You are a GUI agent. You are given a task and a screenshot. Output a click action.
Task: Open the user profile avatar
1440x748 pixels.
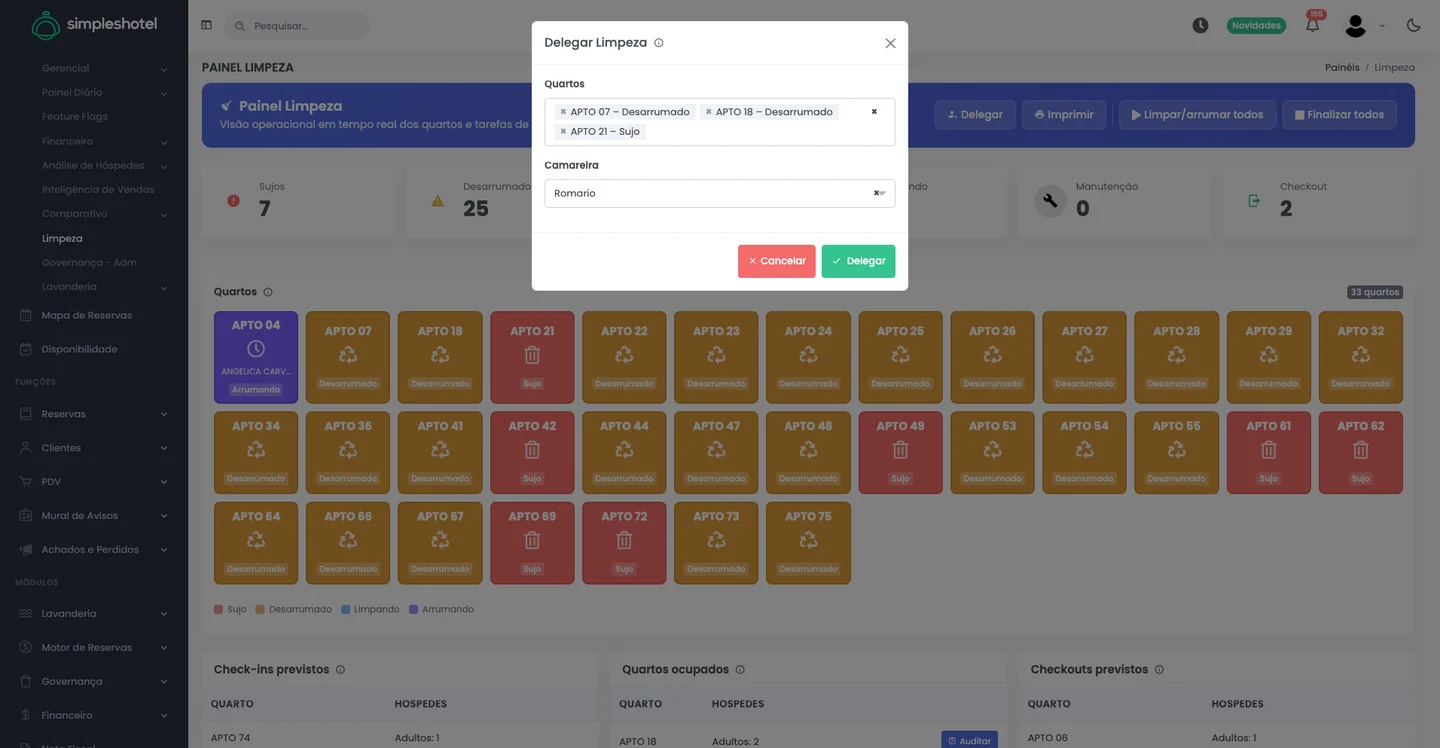pyautogui.click(x=1355, y=25)
